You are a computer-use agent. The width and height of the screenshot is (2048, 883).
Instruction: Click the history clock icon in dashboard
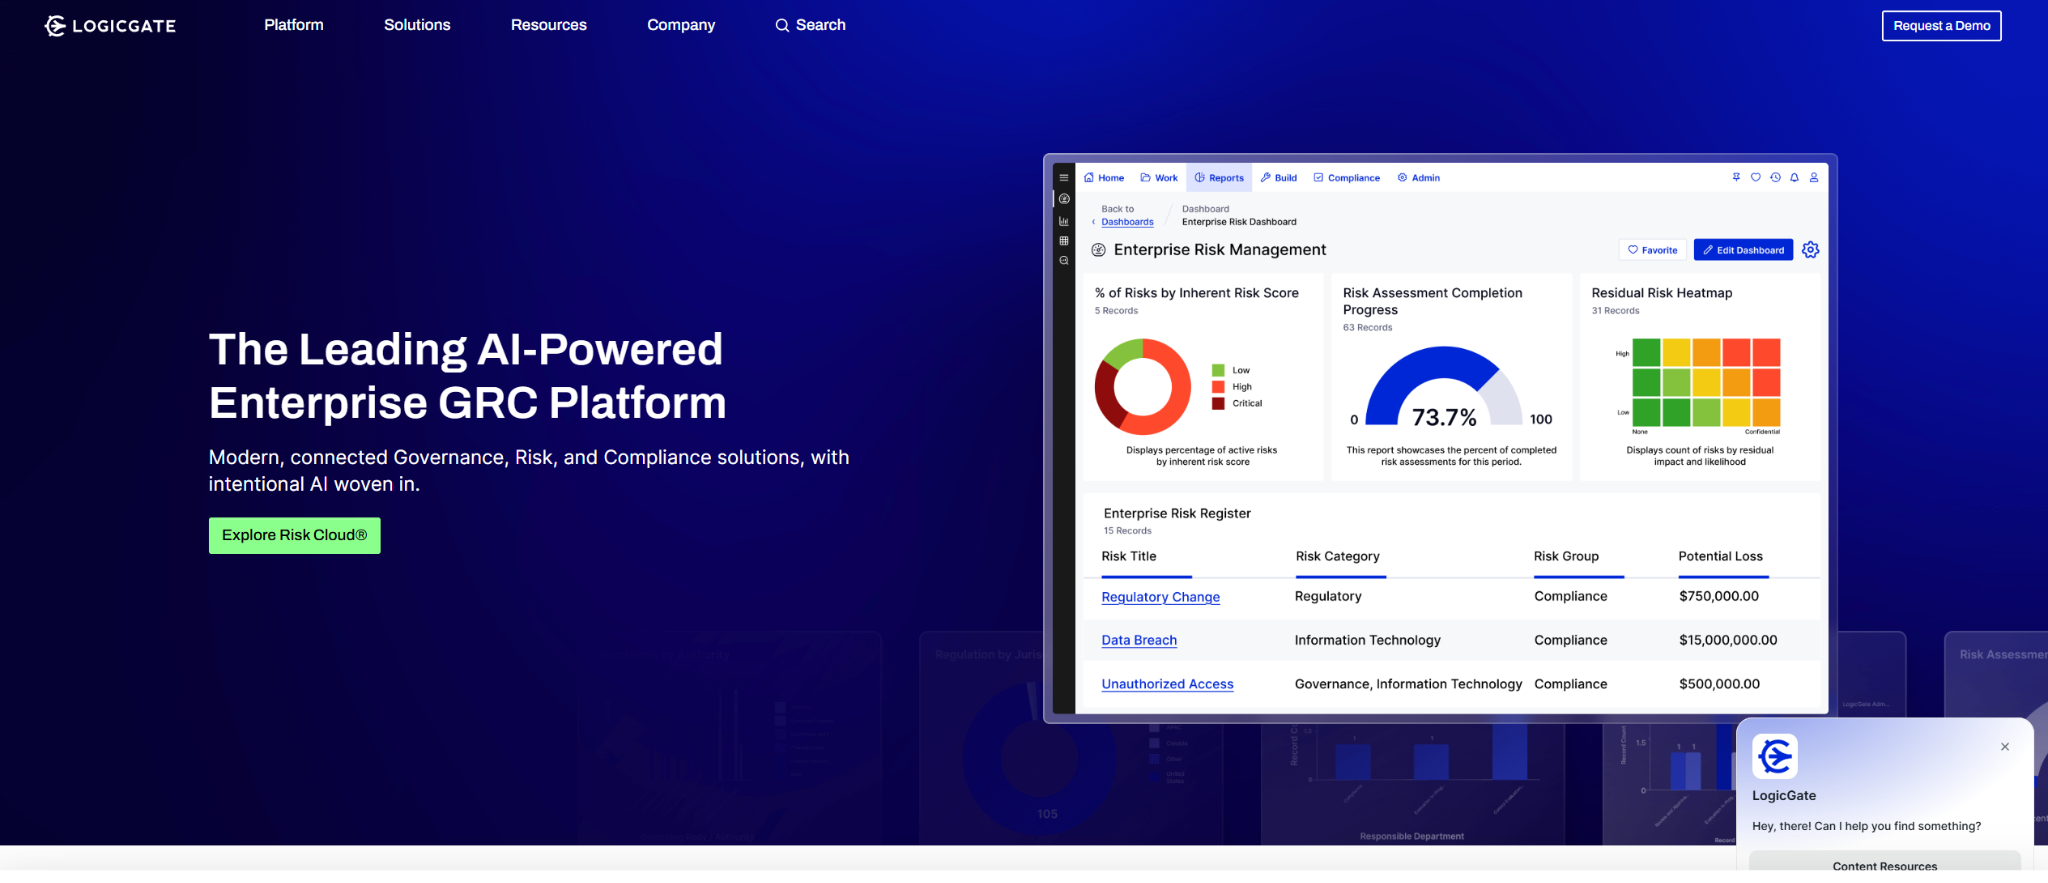(1775, 178)
